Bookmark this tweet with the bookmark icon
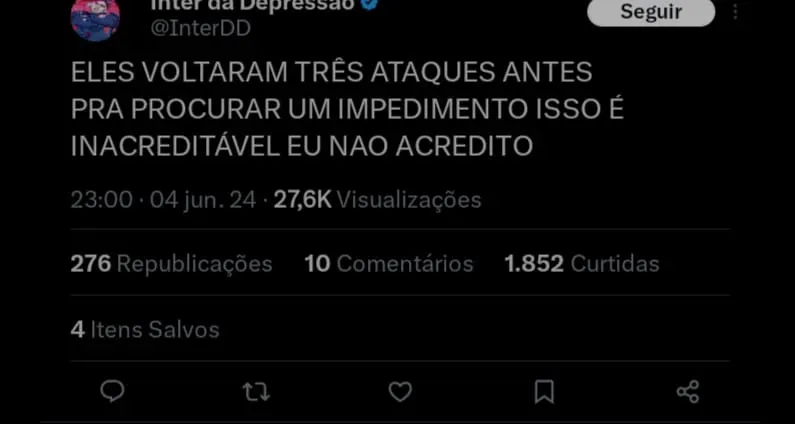The width and height of the screenshot is (795, 424). click(x=544, y=392)
